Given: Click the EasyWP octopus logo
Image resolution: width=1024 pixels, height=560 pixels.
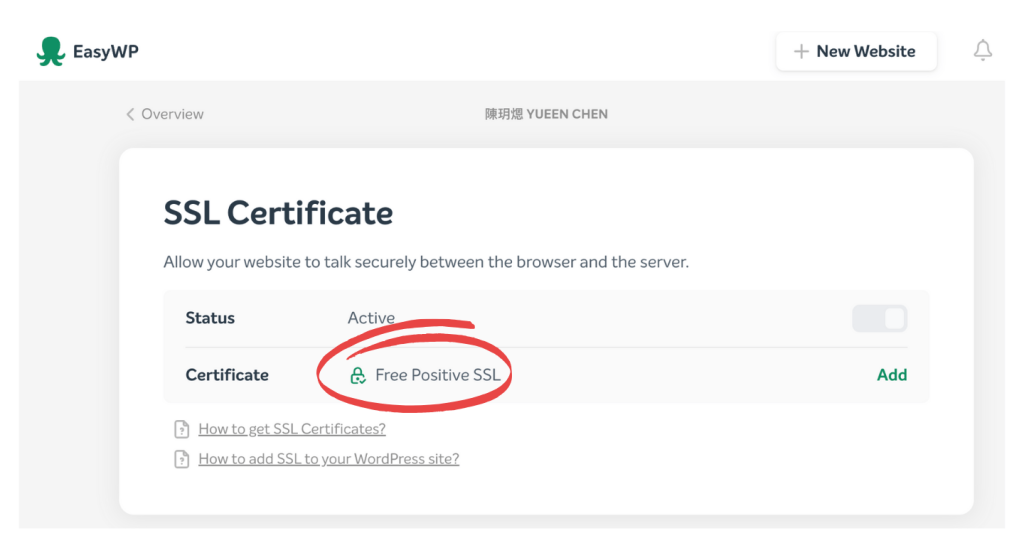Looking at the screenshot, I should [50, 52].
